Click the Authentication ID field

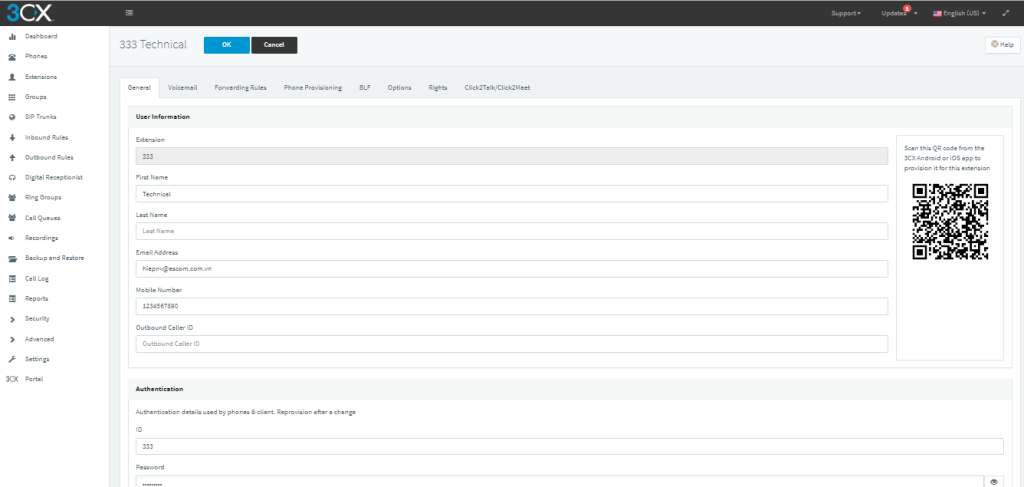(x=569, y=447)
